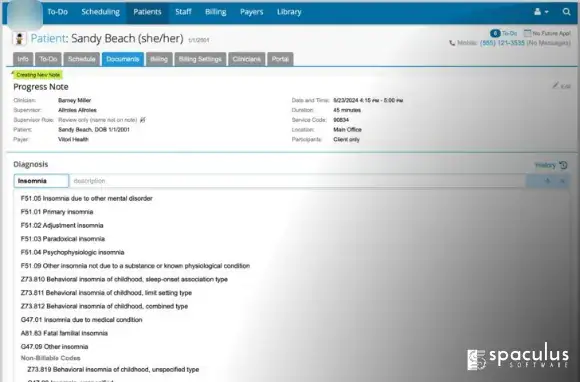The height and width of the screenshot is (382, 580).
Task: Open the Portal tab
Action: pos(280,59)
